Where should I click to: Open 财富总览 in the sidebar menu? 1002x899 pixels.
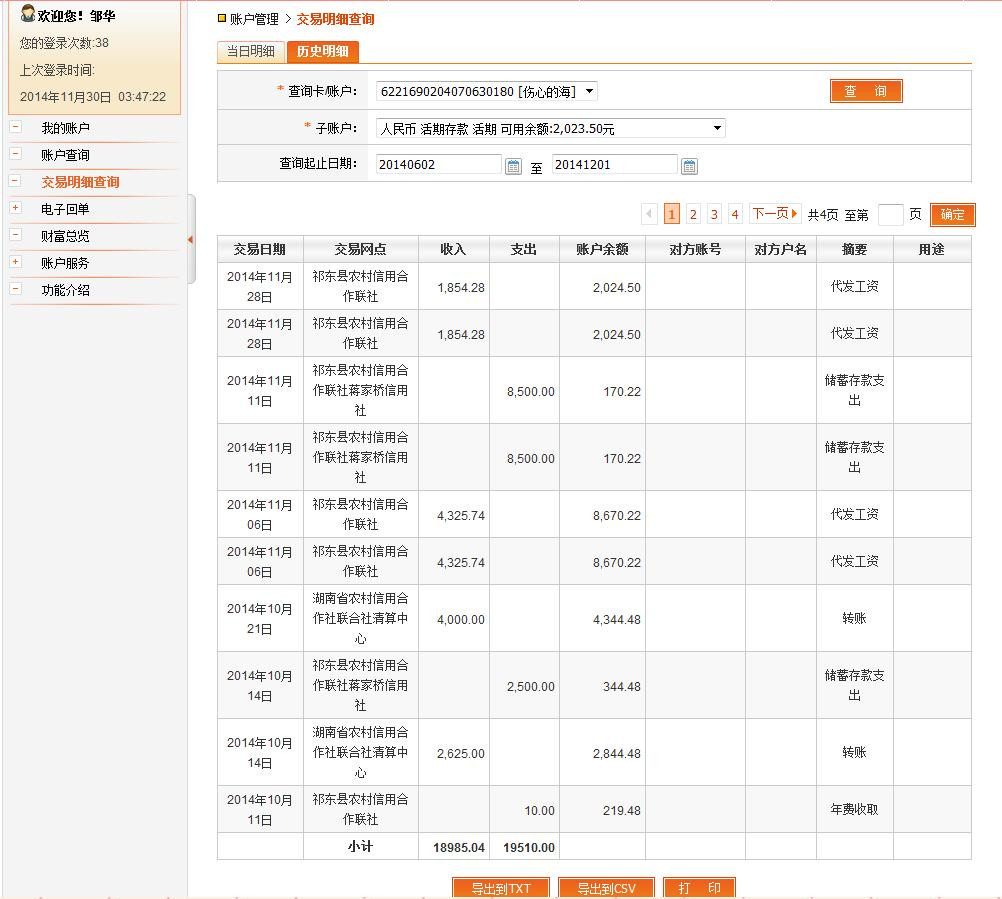[x=65, y=236]
